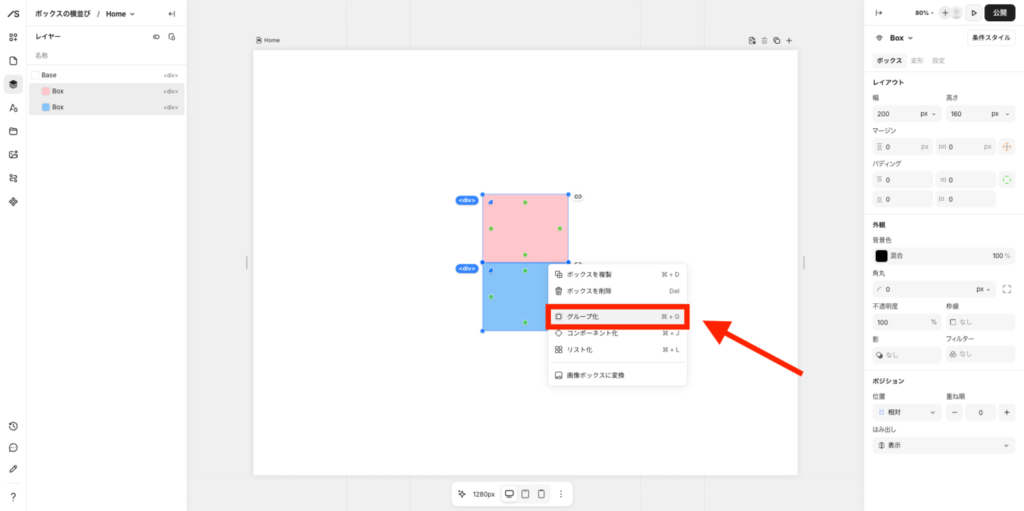Expand the はみ出し 表示 overflow dropdown
The image size is (1024, 511).
coord(944,445)
